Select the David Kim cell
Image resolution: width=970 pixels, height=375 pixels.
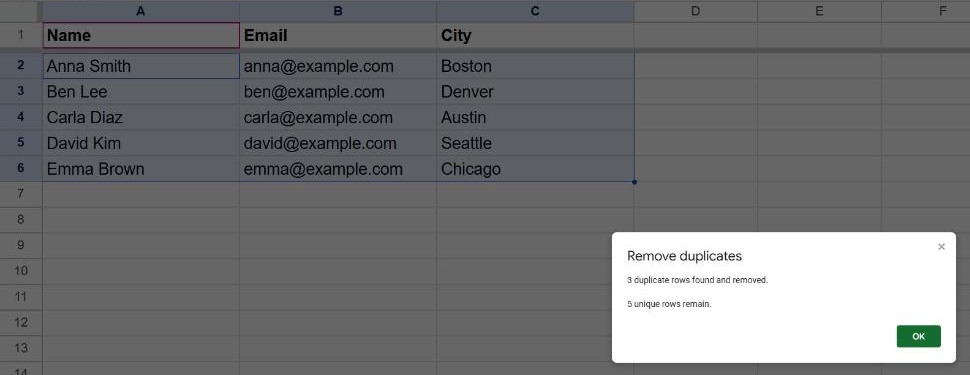pyautogui.click(x=141, y=143)
